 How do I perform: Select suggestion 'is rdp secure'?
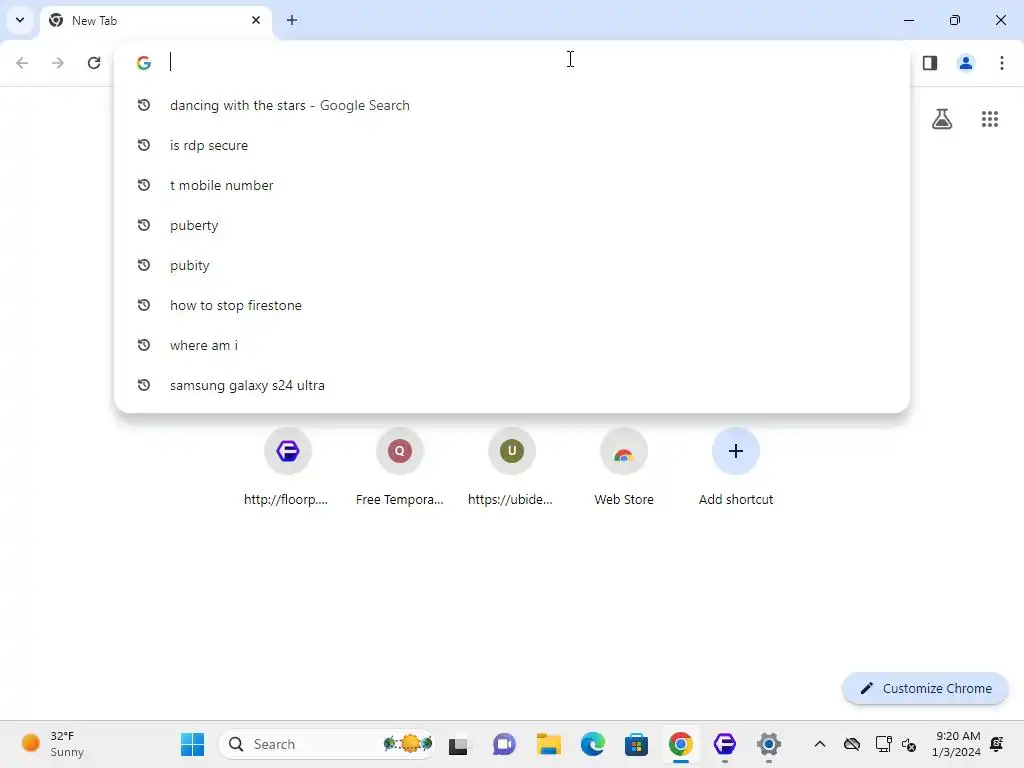click(512, 145)
